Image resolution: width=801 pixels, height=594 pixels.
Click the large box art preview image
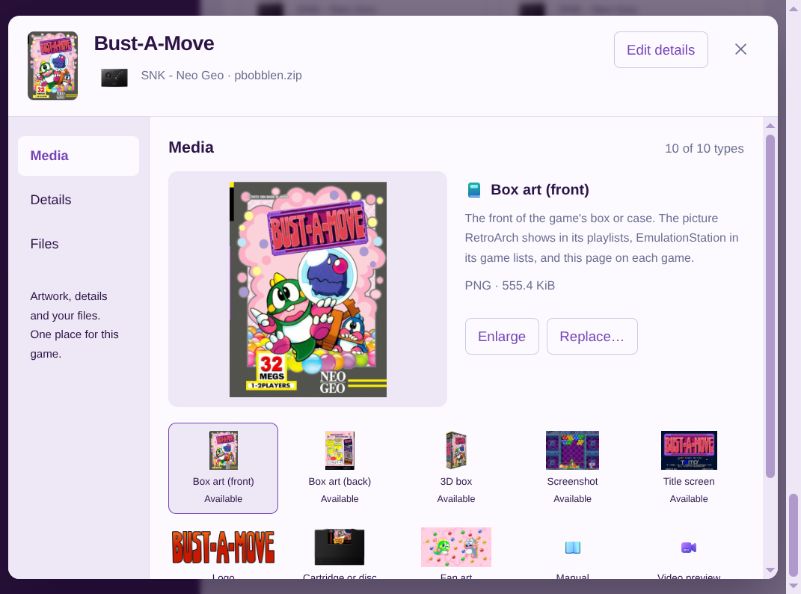pos(308,289)
